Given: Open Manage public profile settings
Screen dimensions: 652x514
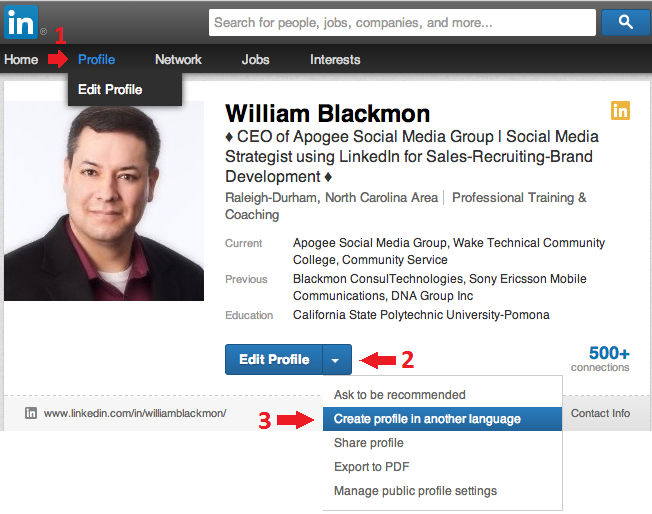Looking at the screenshot, I should (442, 491).
